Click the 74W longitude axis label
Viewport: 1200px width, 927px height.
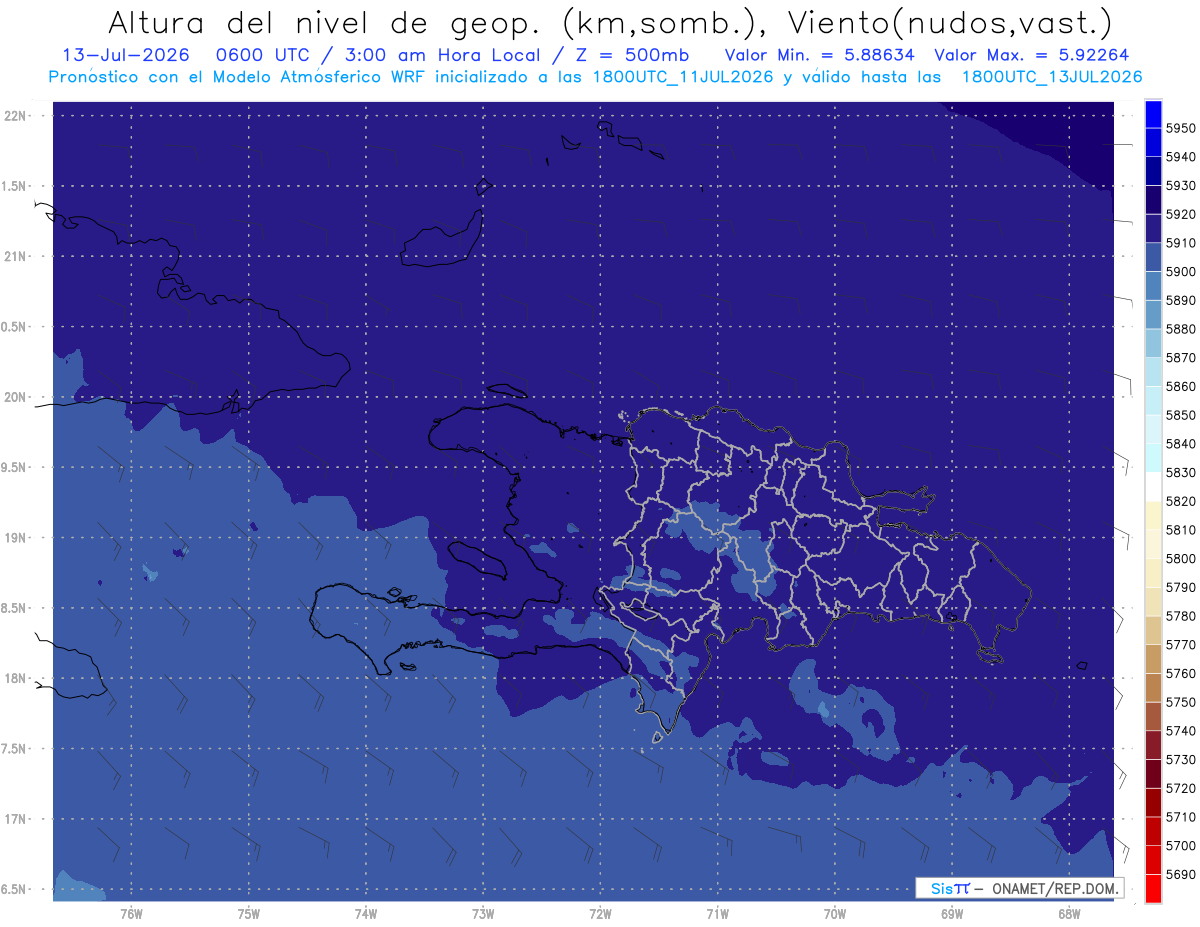tap(366, 913)
